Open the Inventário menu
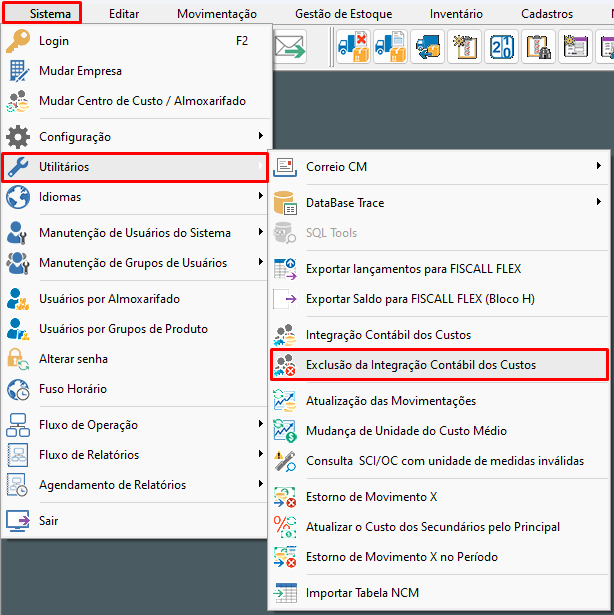 pos(456,14)
